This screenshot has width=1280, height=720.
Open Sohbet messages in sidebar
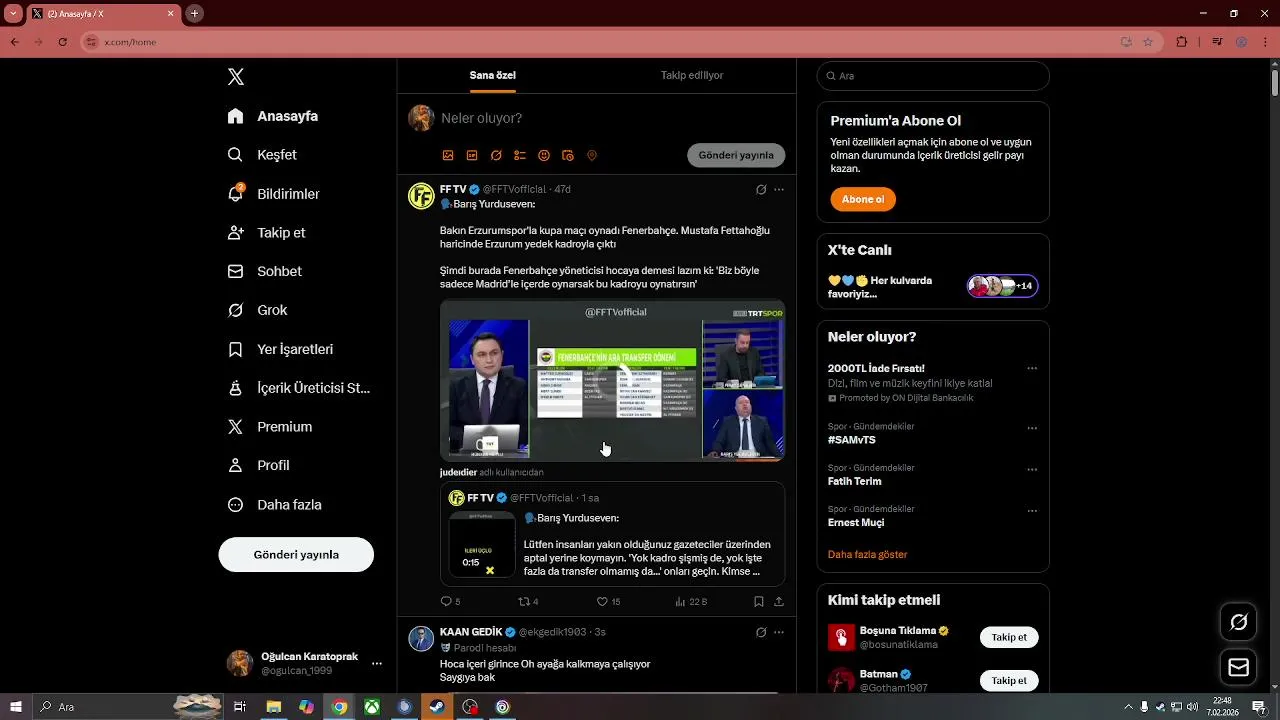click(x=265, y=271)
